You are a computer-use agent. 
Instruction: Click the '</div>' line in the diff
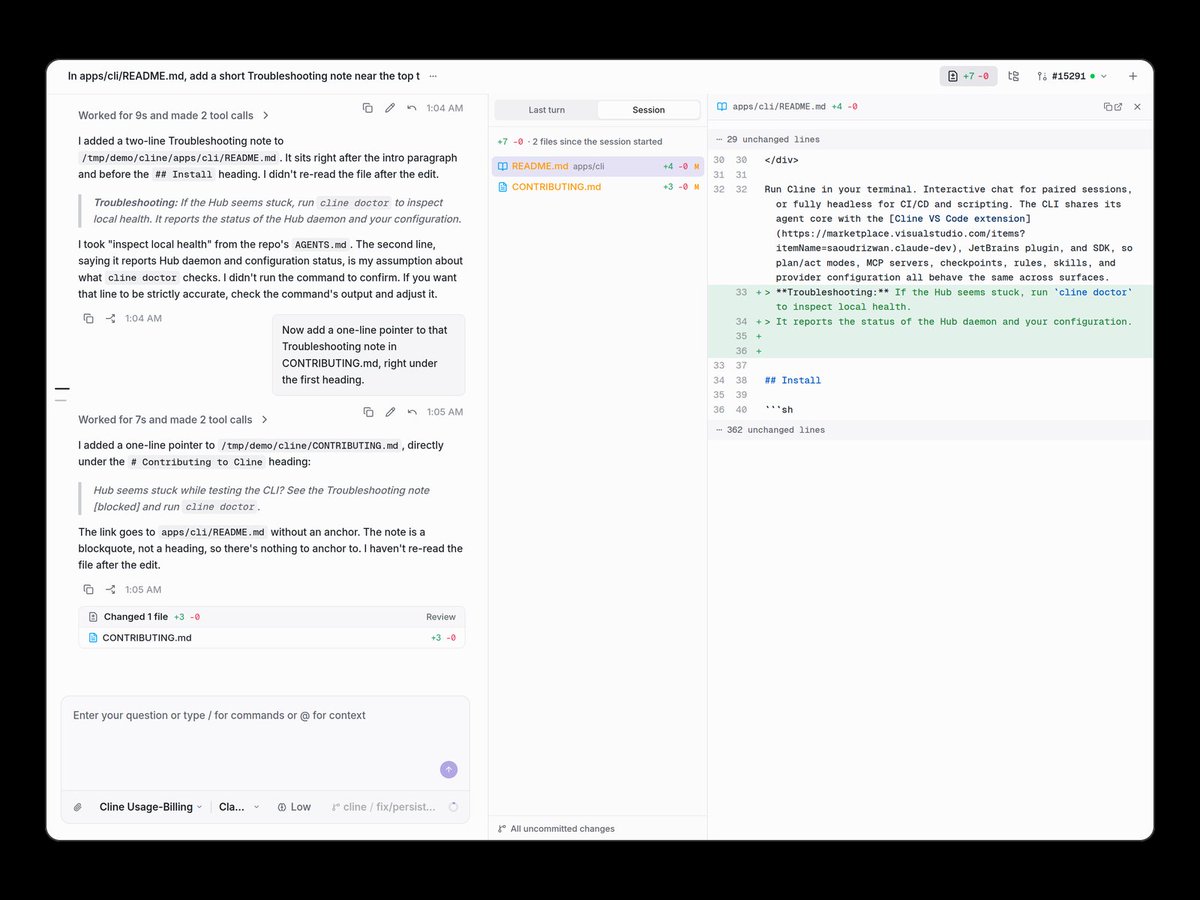pos(781,160)
